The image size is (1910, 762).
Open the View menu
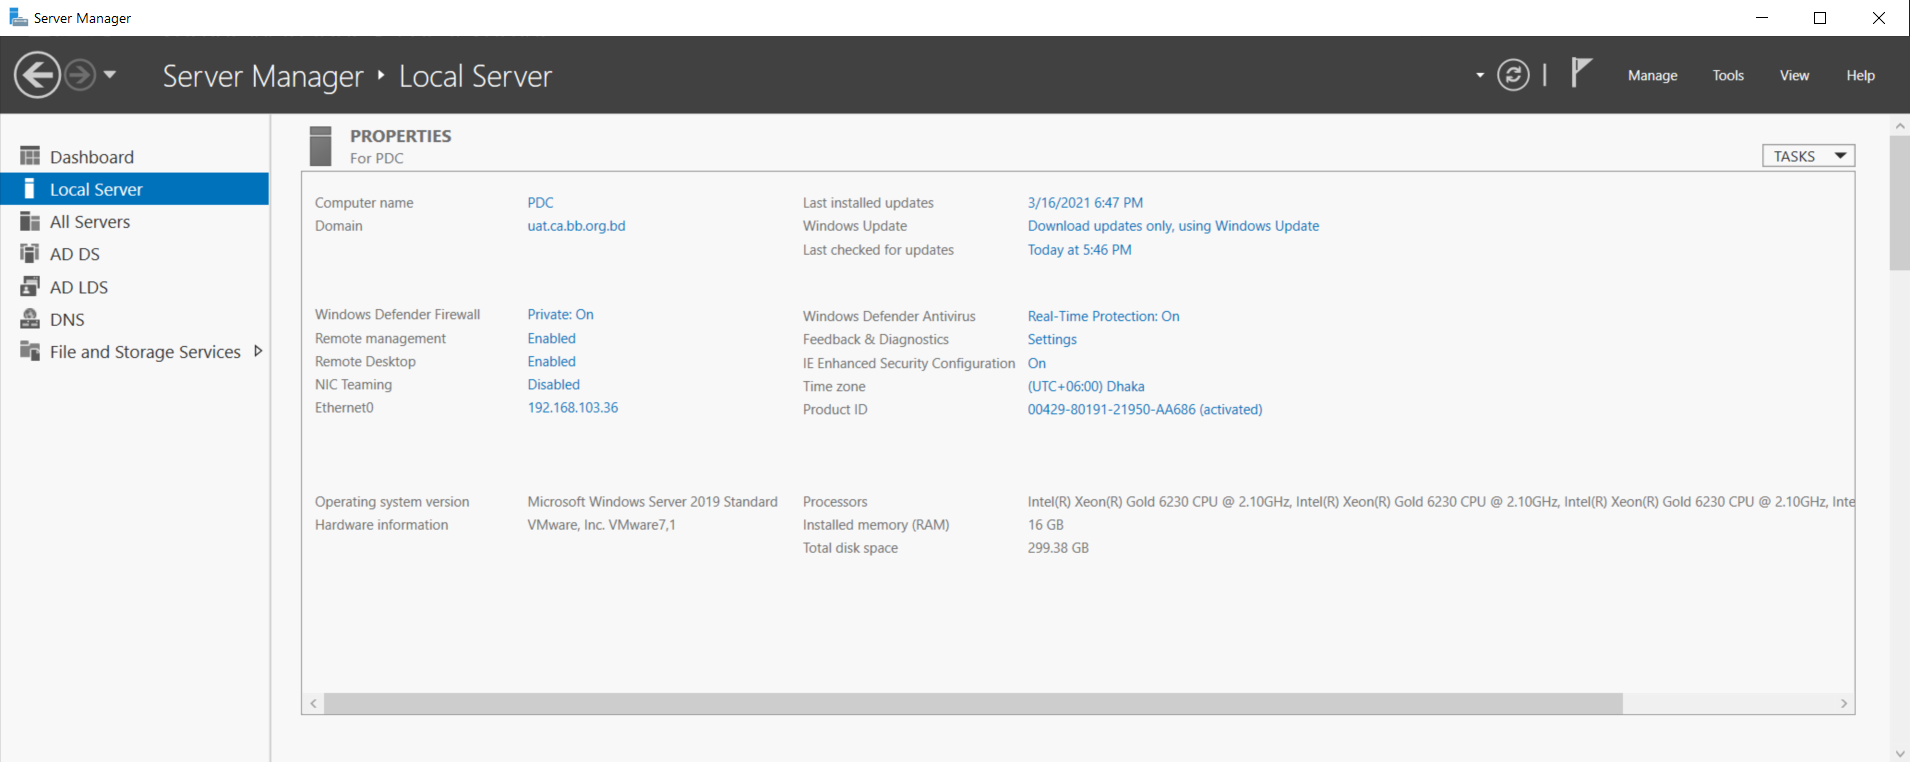1794,76
